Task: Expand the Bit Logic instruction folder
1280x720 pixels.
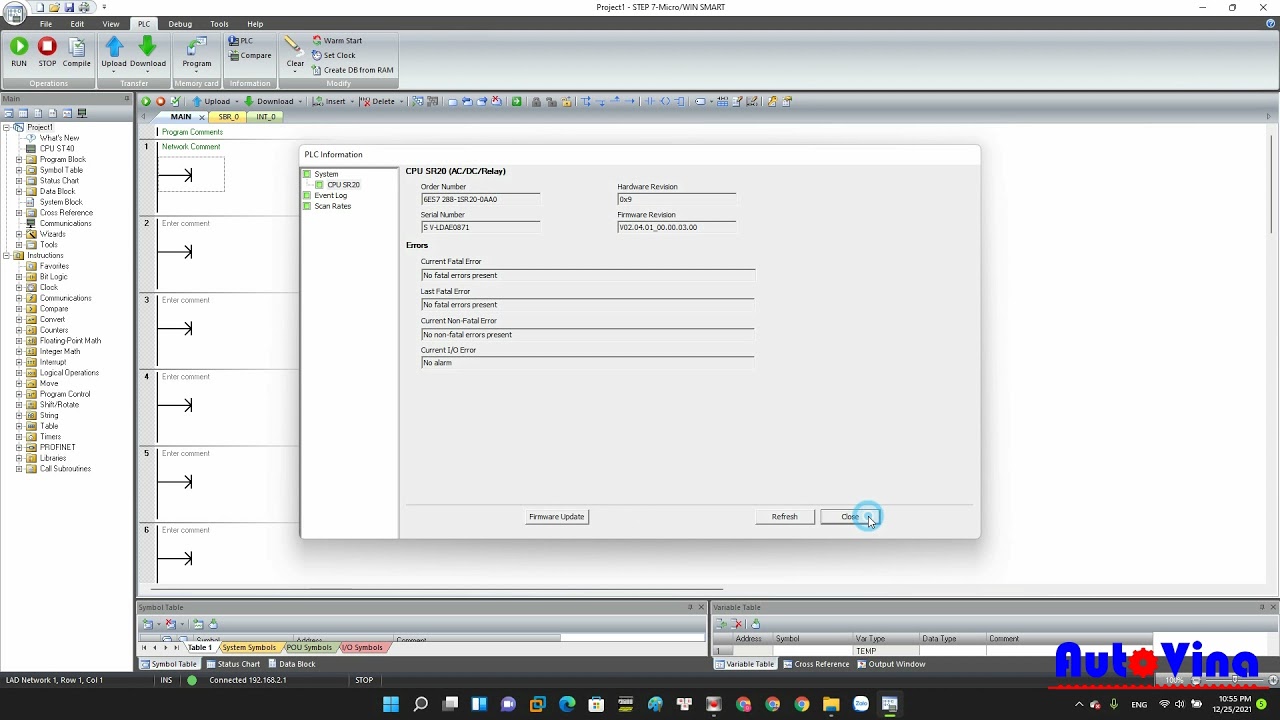Action: pos(18,277)
